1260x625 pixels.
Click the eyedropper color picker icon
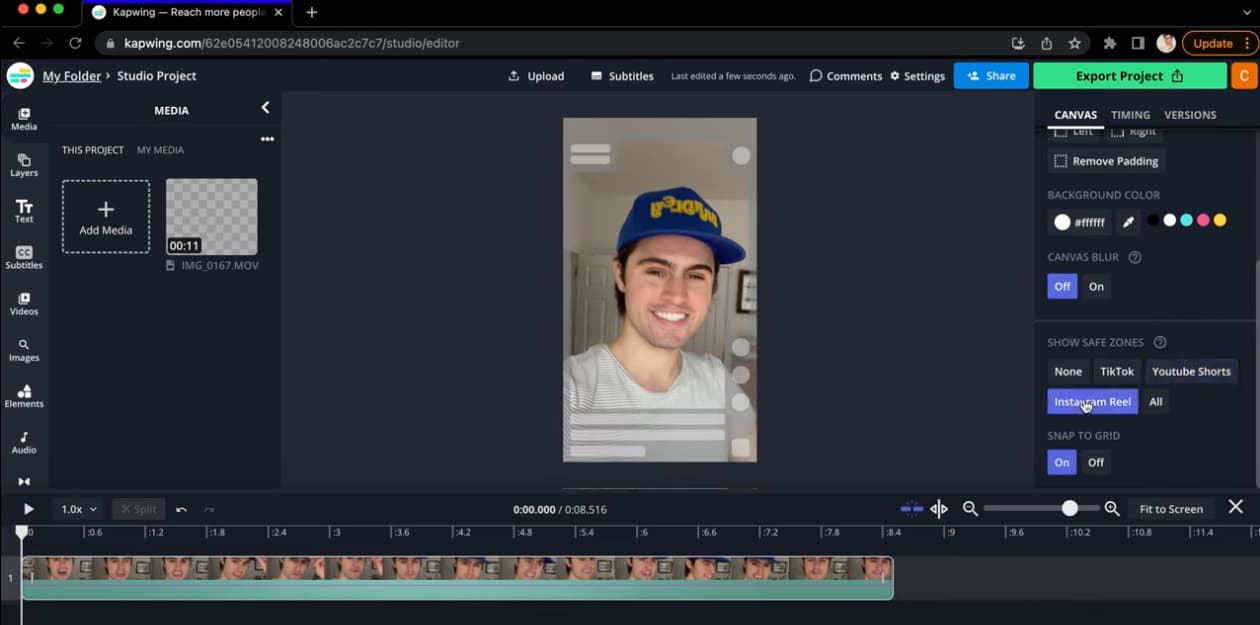point(1127,222)
